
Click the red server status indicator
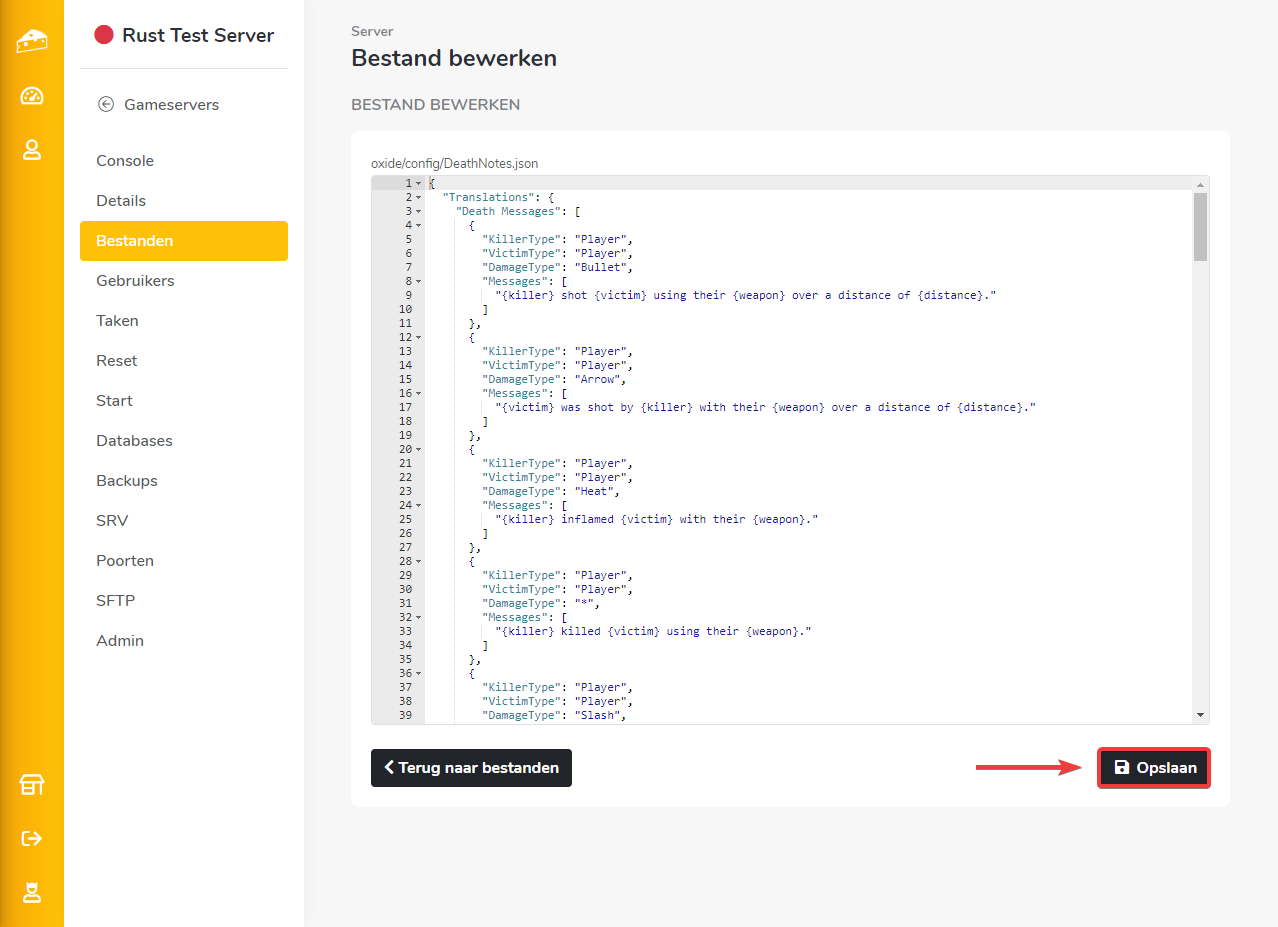click(x=104, y=35)
